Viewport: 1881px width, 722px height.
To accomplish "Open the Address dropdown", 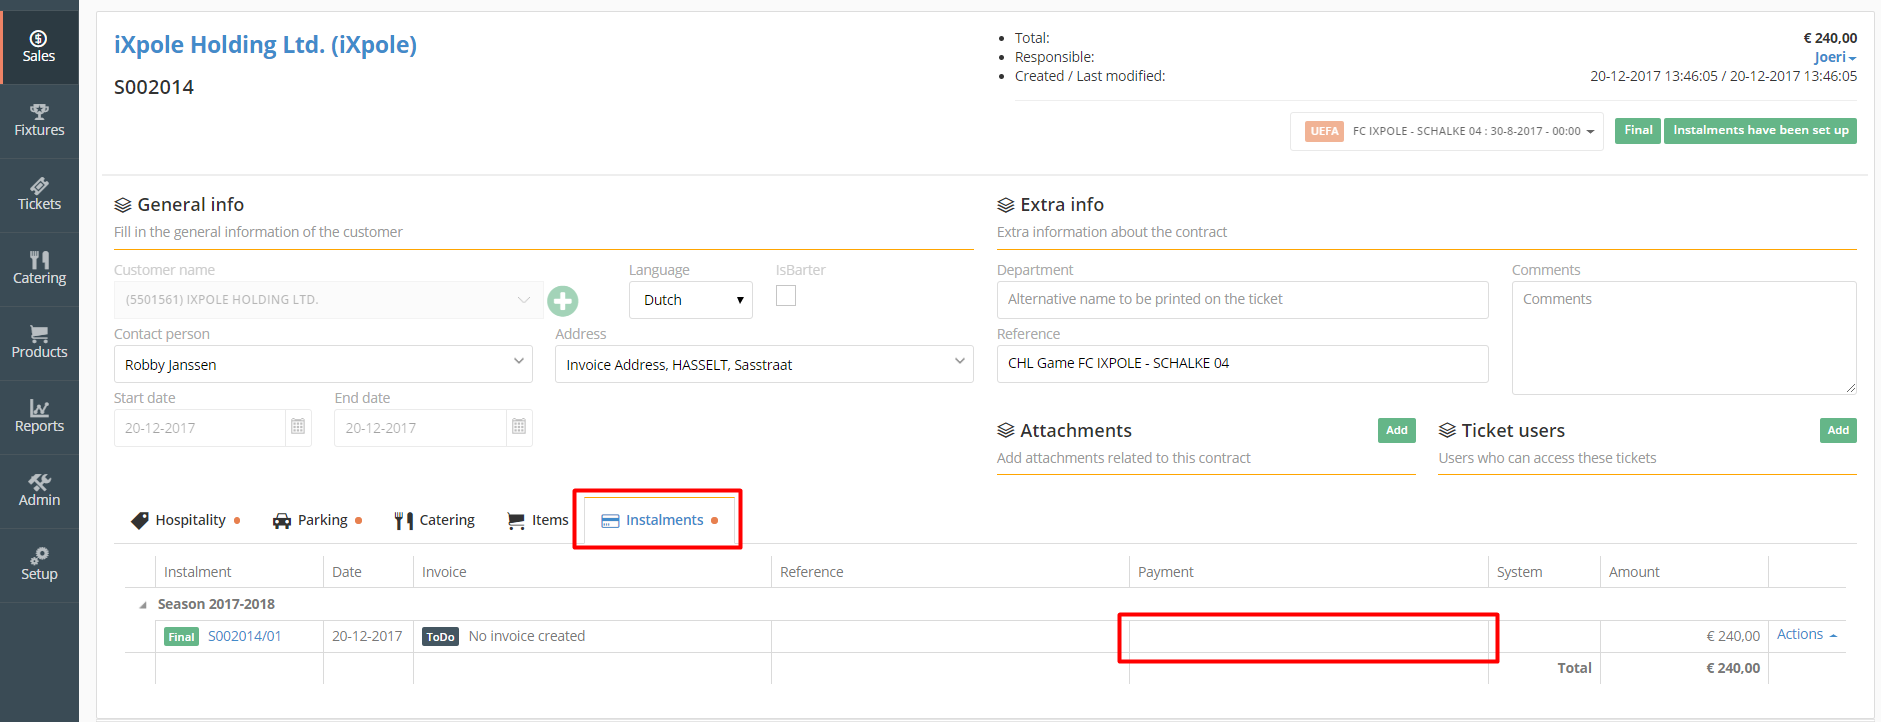I will (x=764, y=364).
